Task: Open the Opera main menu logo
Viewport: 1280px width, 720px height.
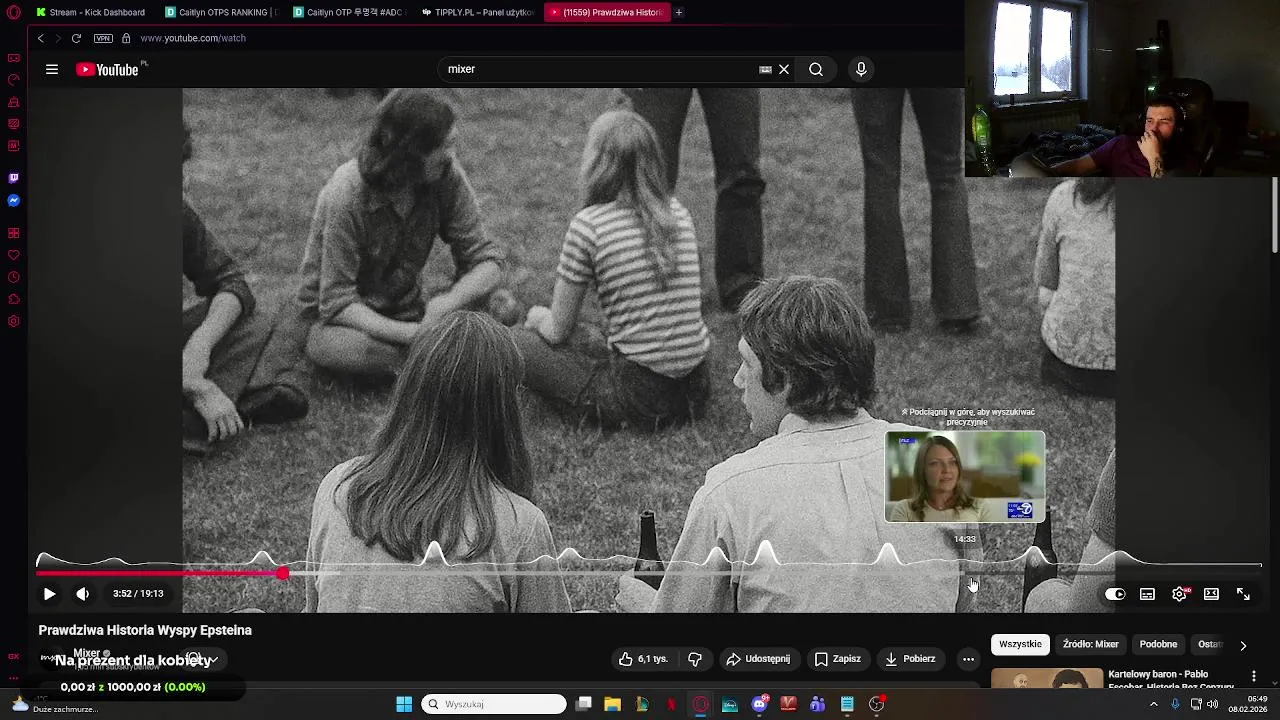Action: 14,12
